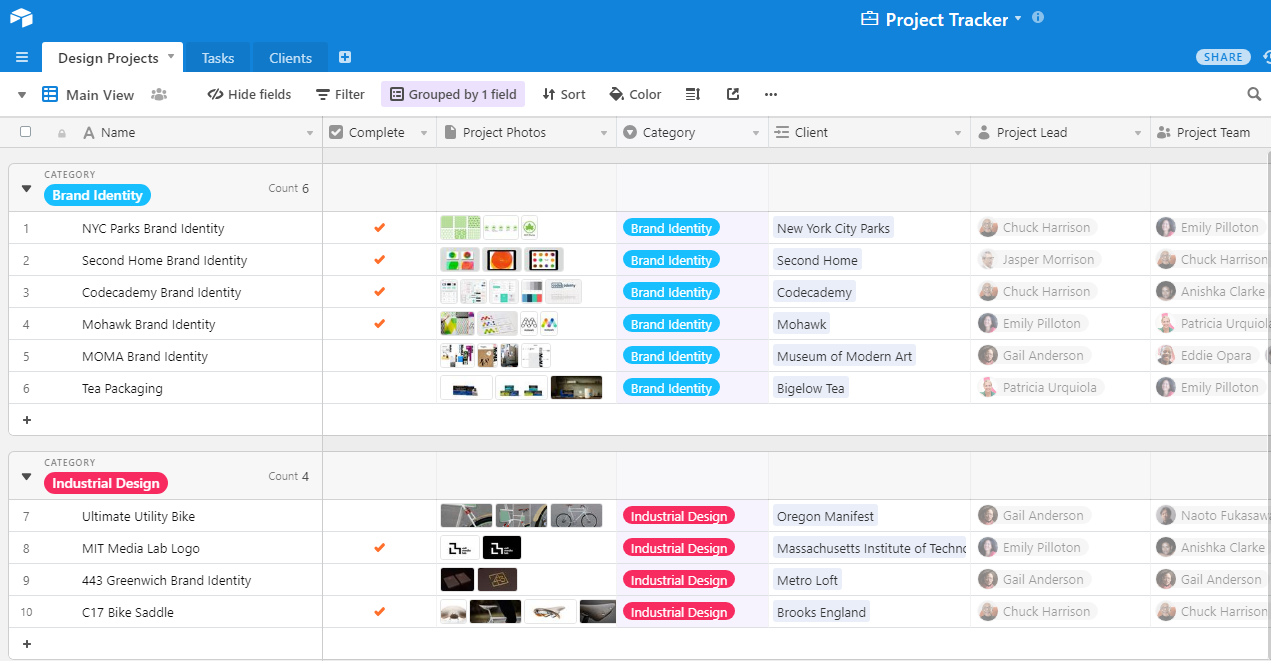1271x661 pixels.
Task: Toggle Complete for C17 Bike Saddle
Action: (x=379, y=612)
